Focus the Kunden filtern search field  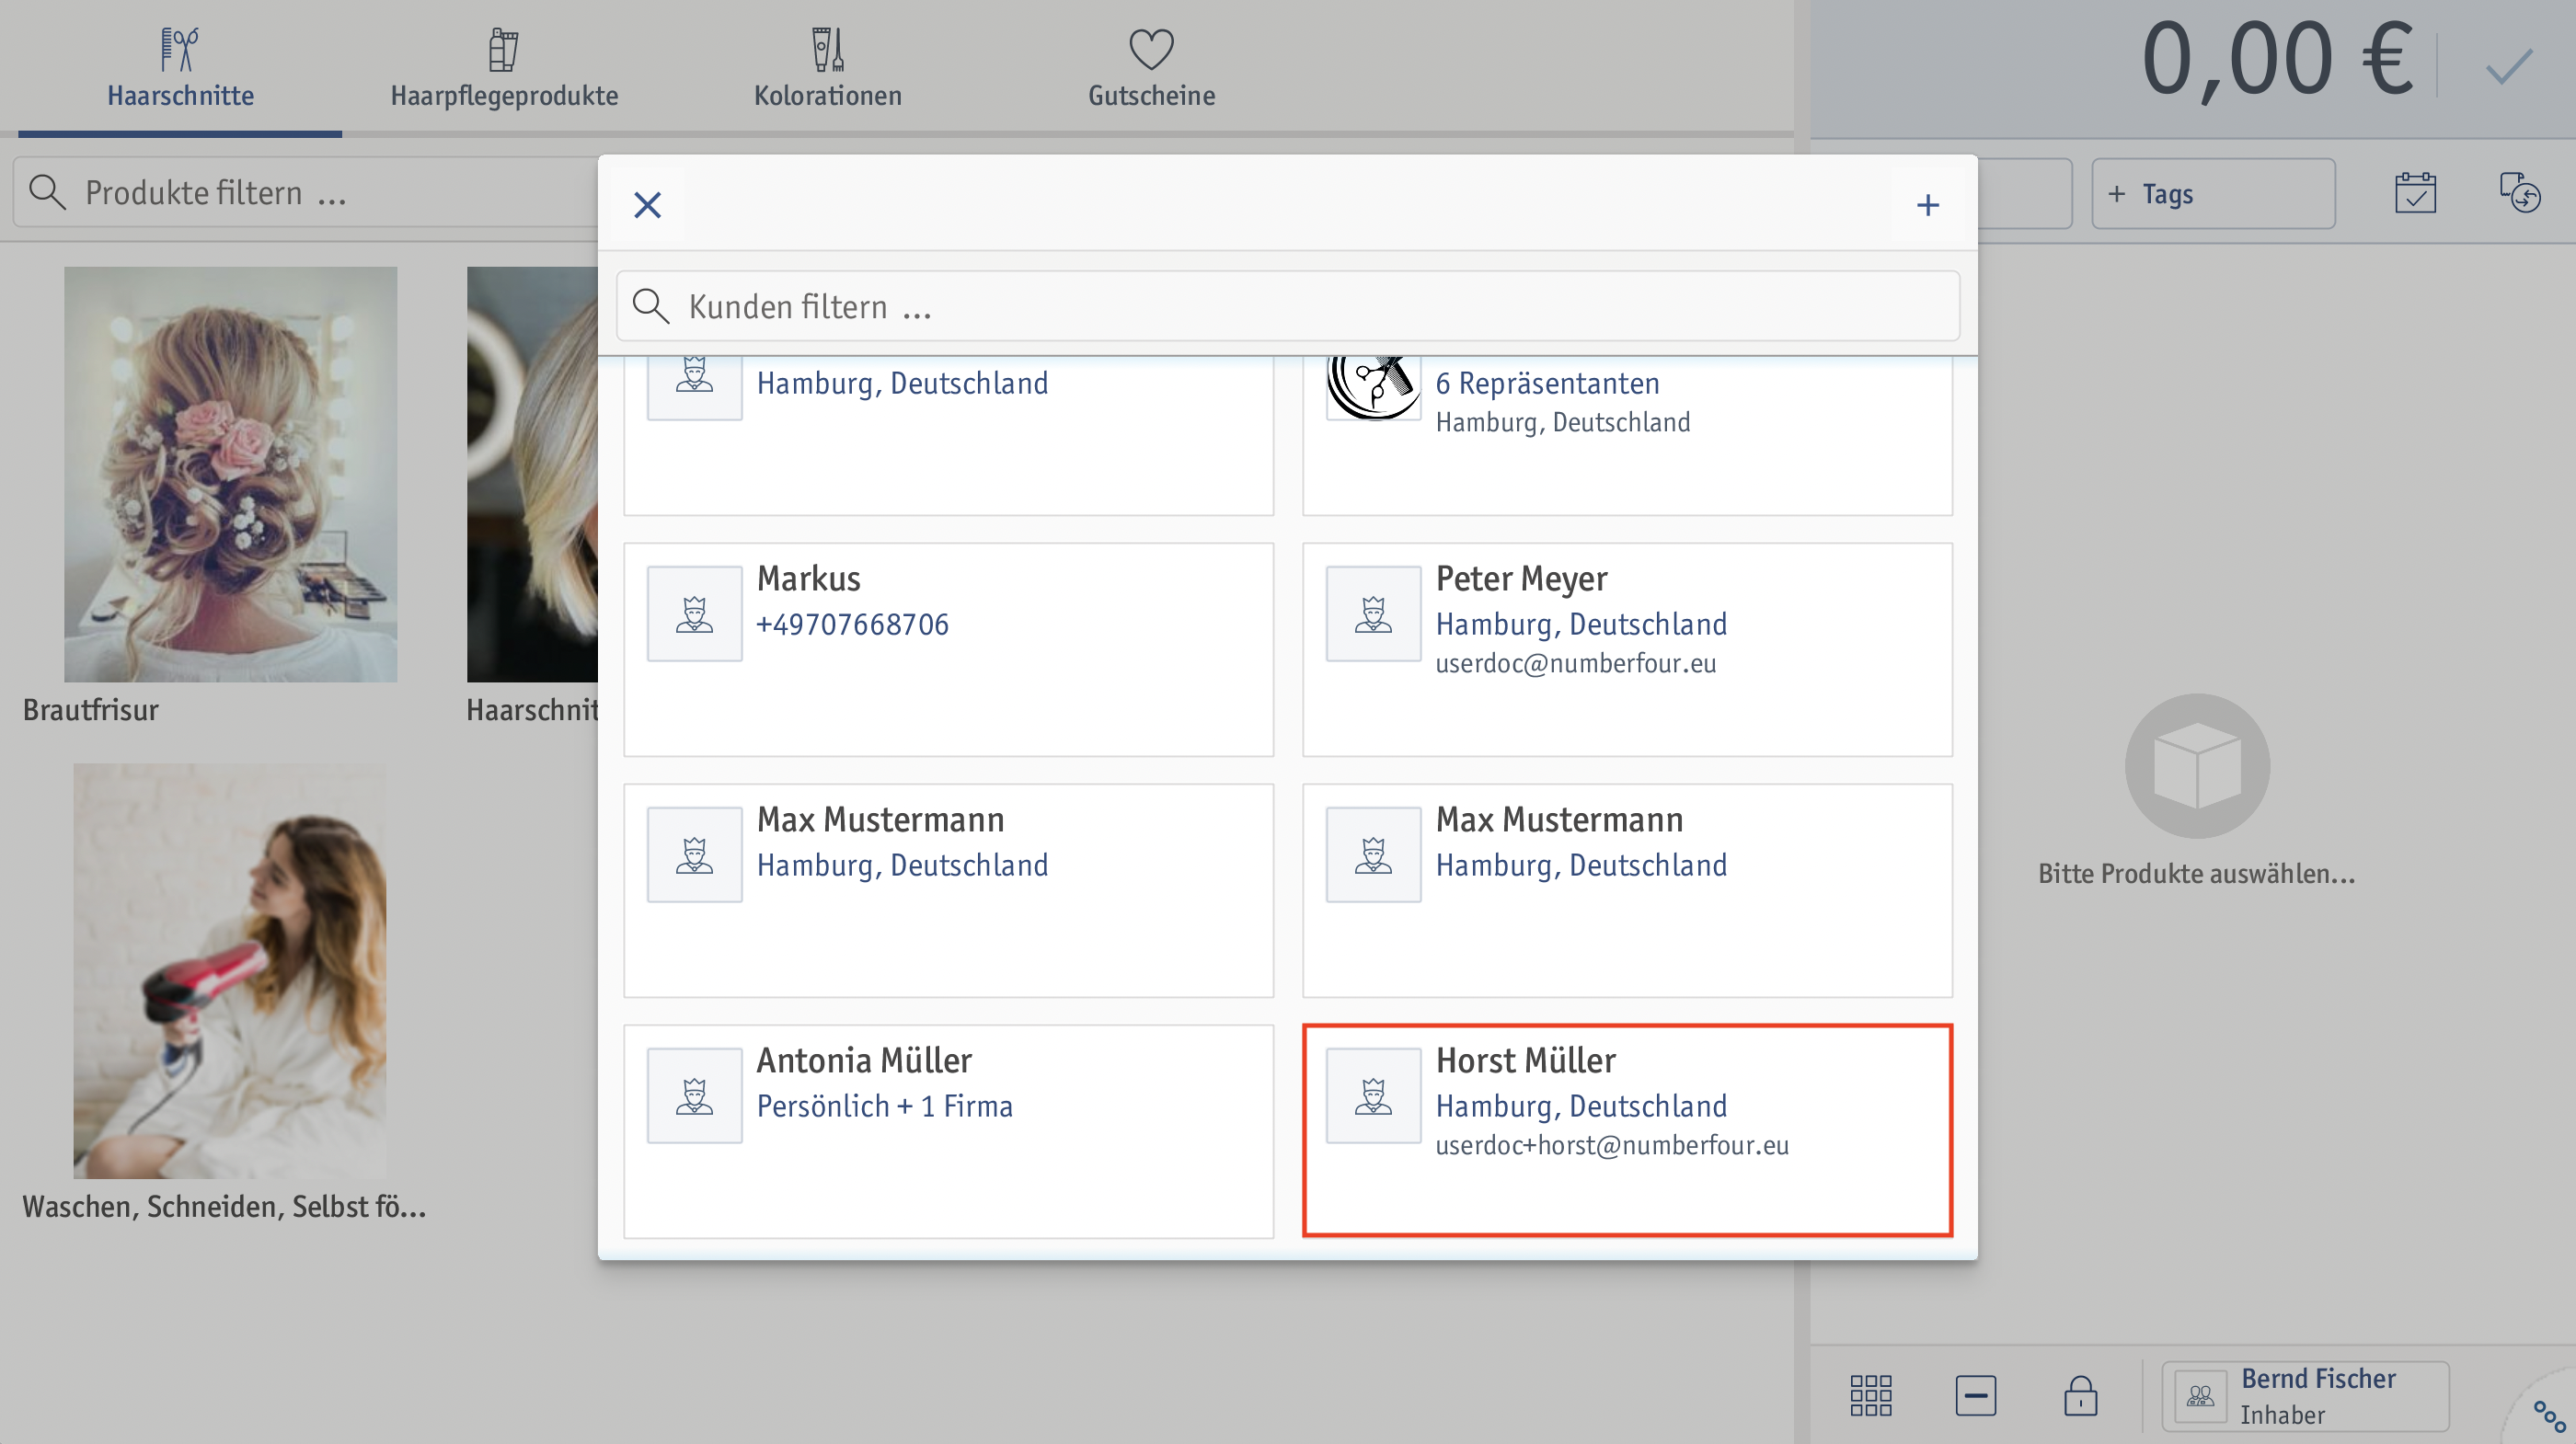point(1287,306)
